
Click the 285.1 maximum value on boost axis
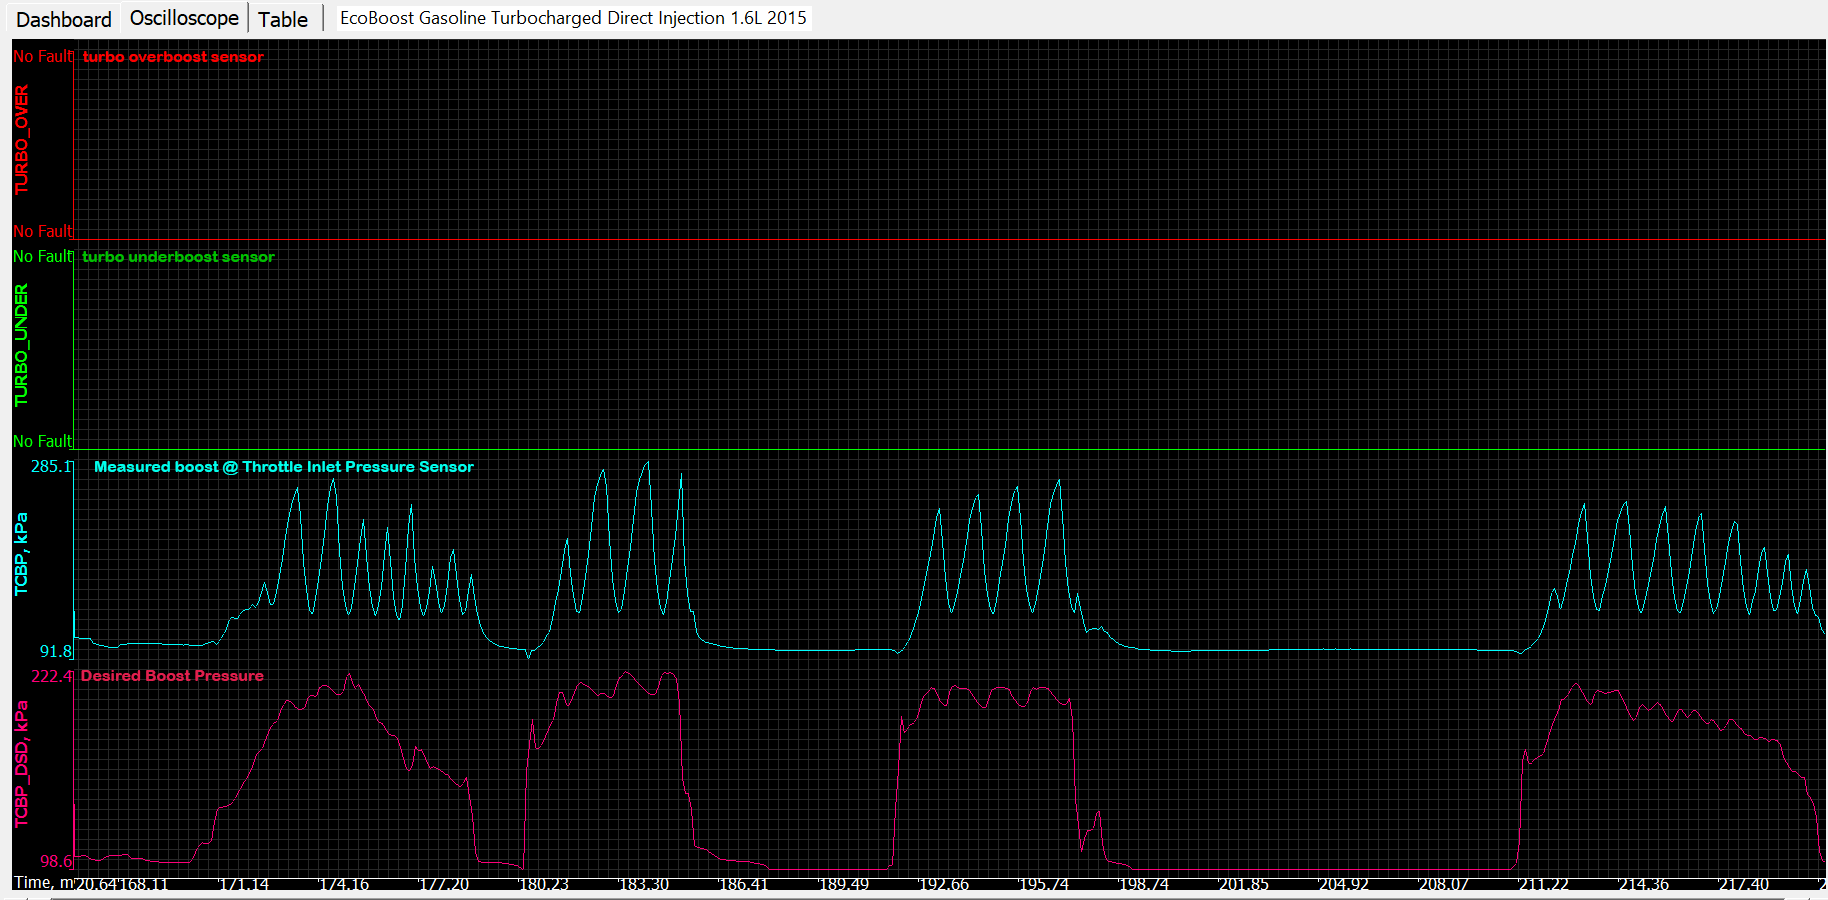[52, 467]
